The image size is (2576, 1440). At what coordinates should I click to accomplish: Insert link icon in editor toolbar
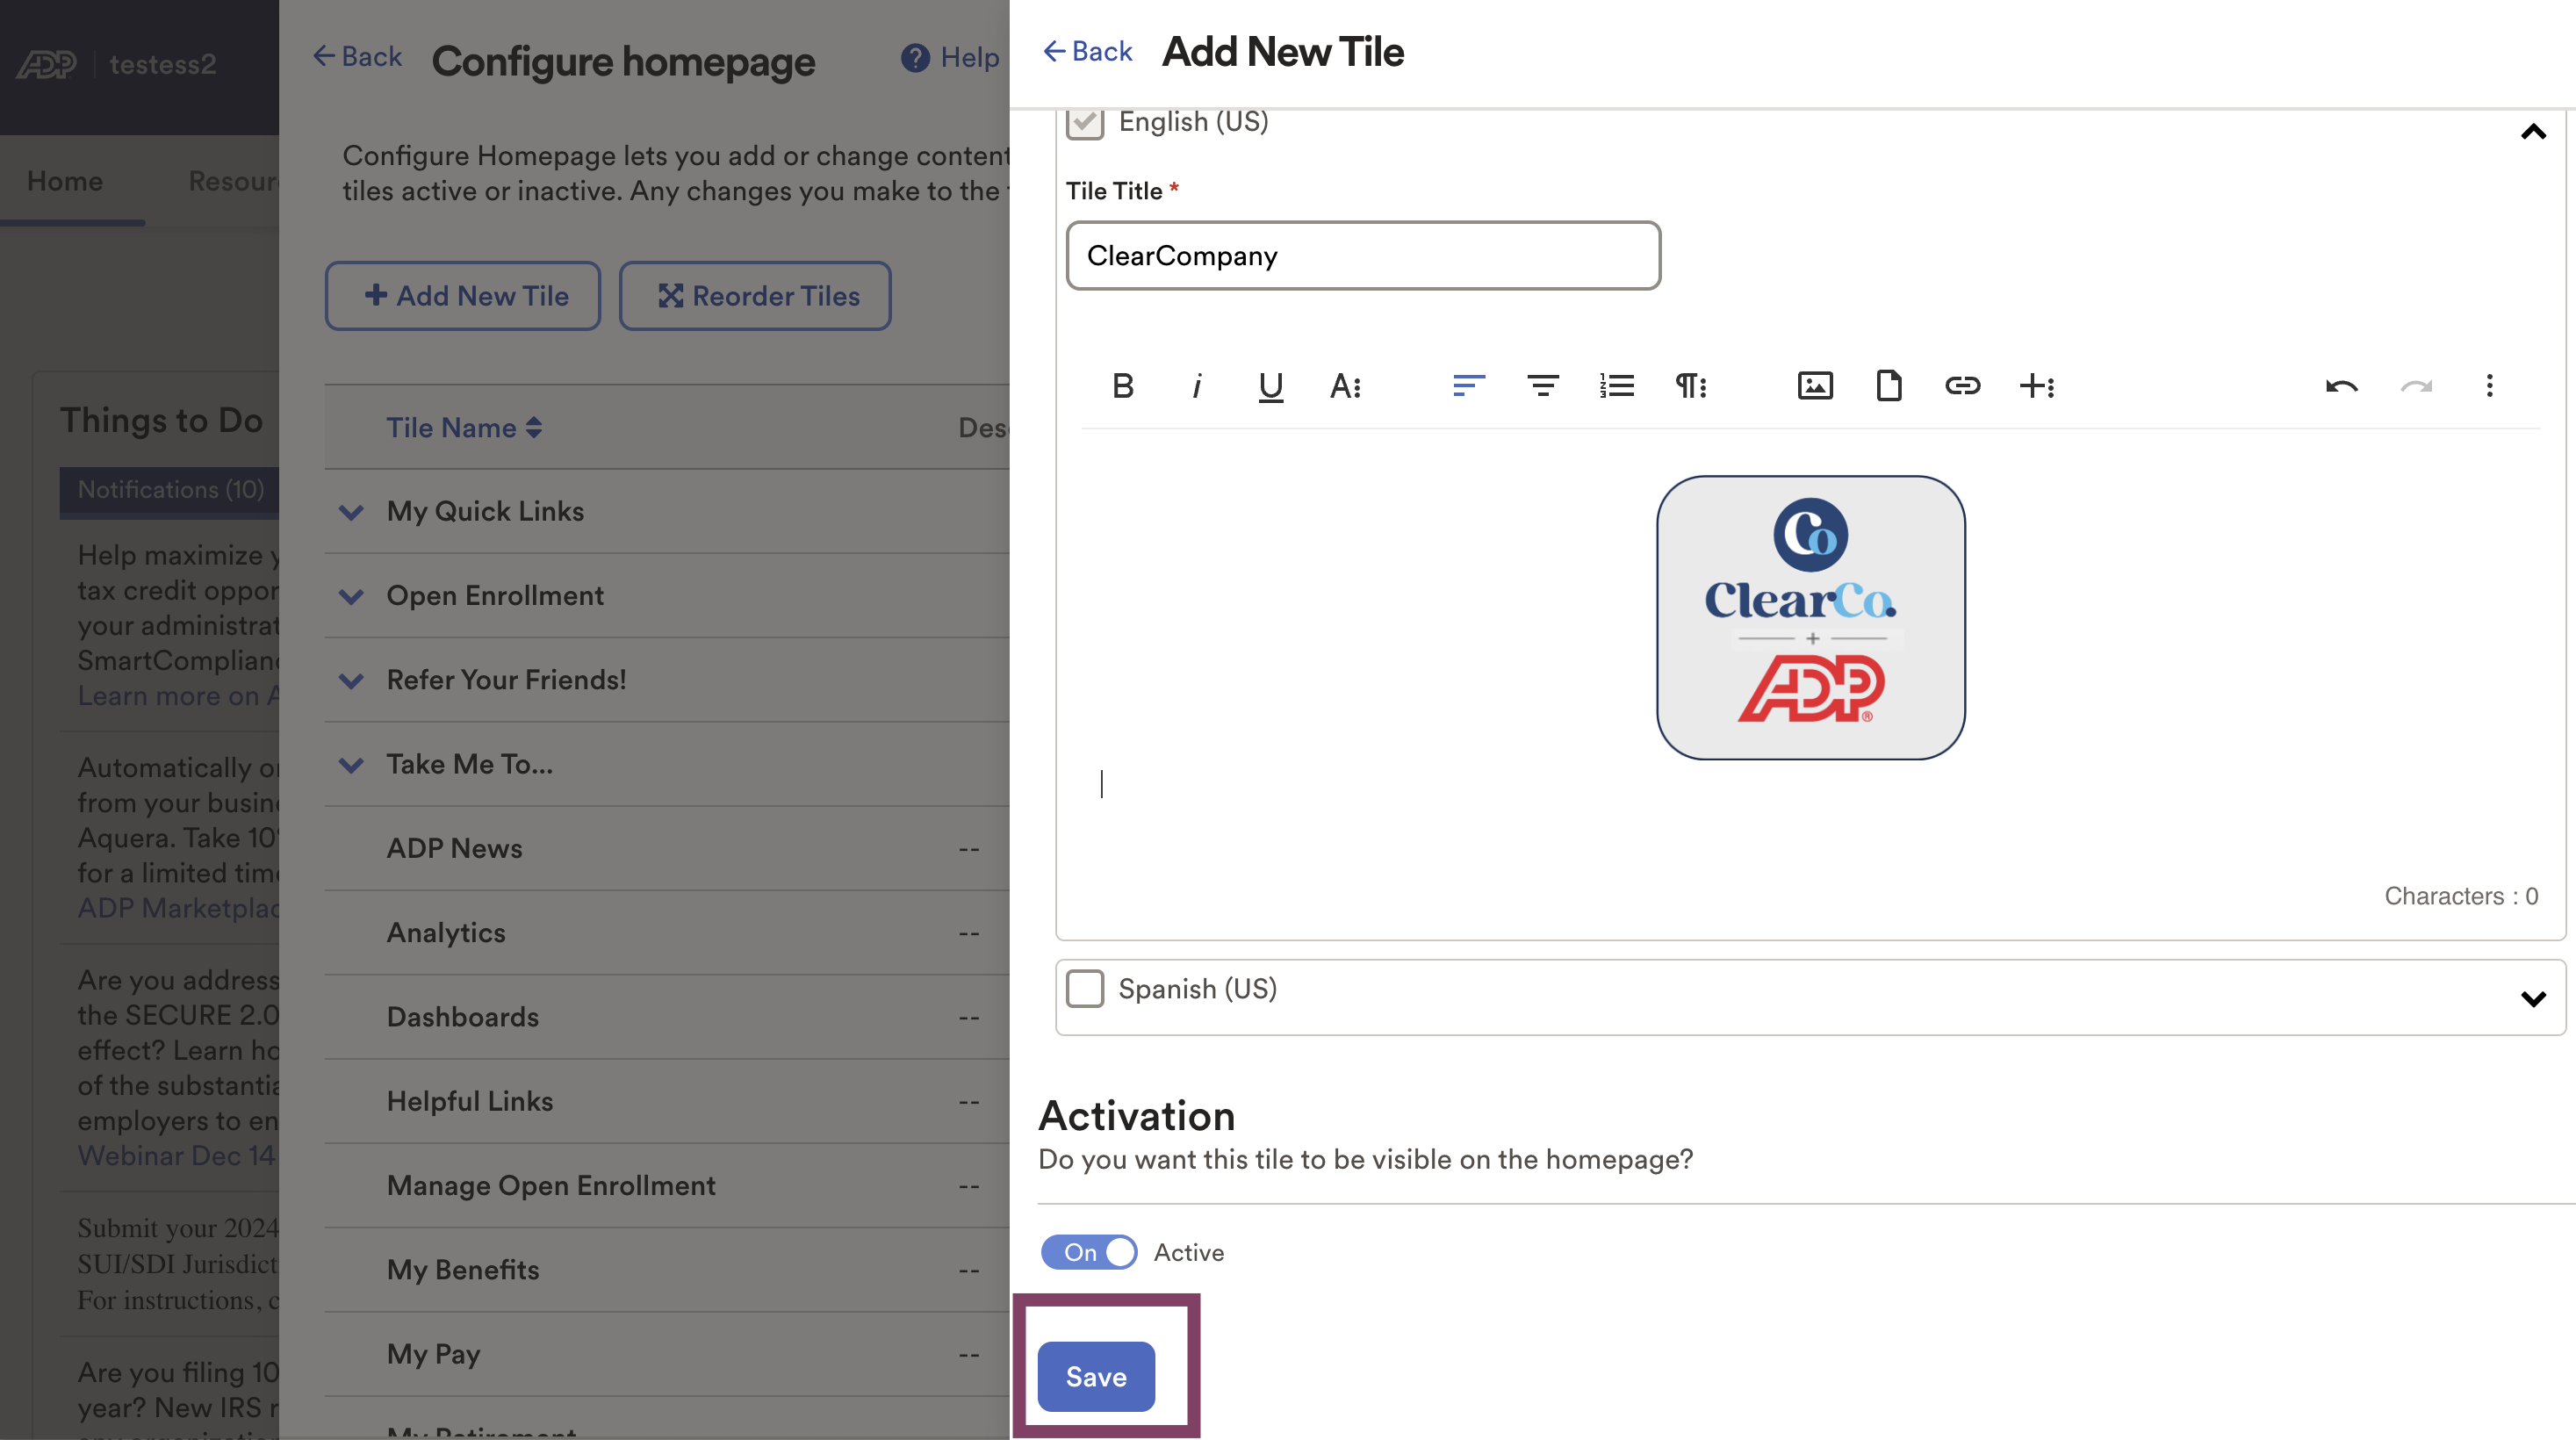click(x=1962, y=386)
